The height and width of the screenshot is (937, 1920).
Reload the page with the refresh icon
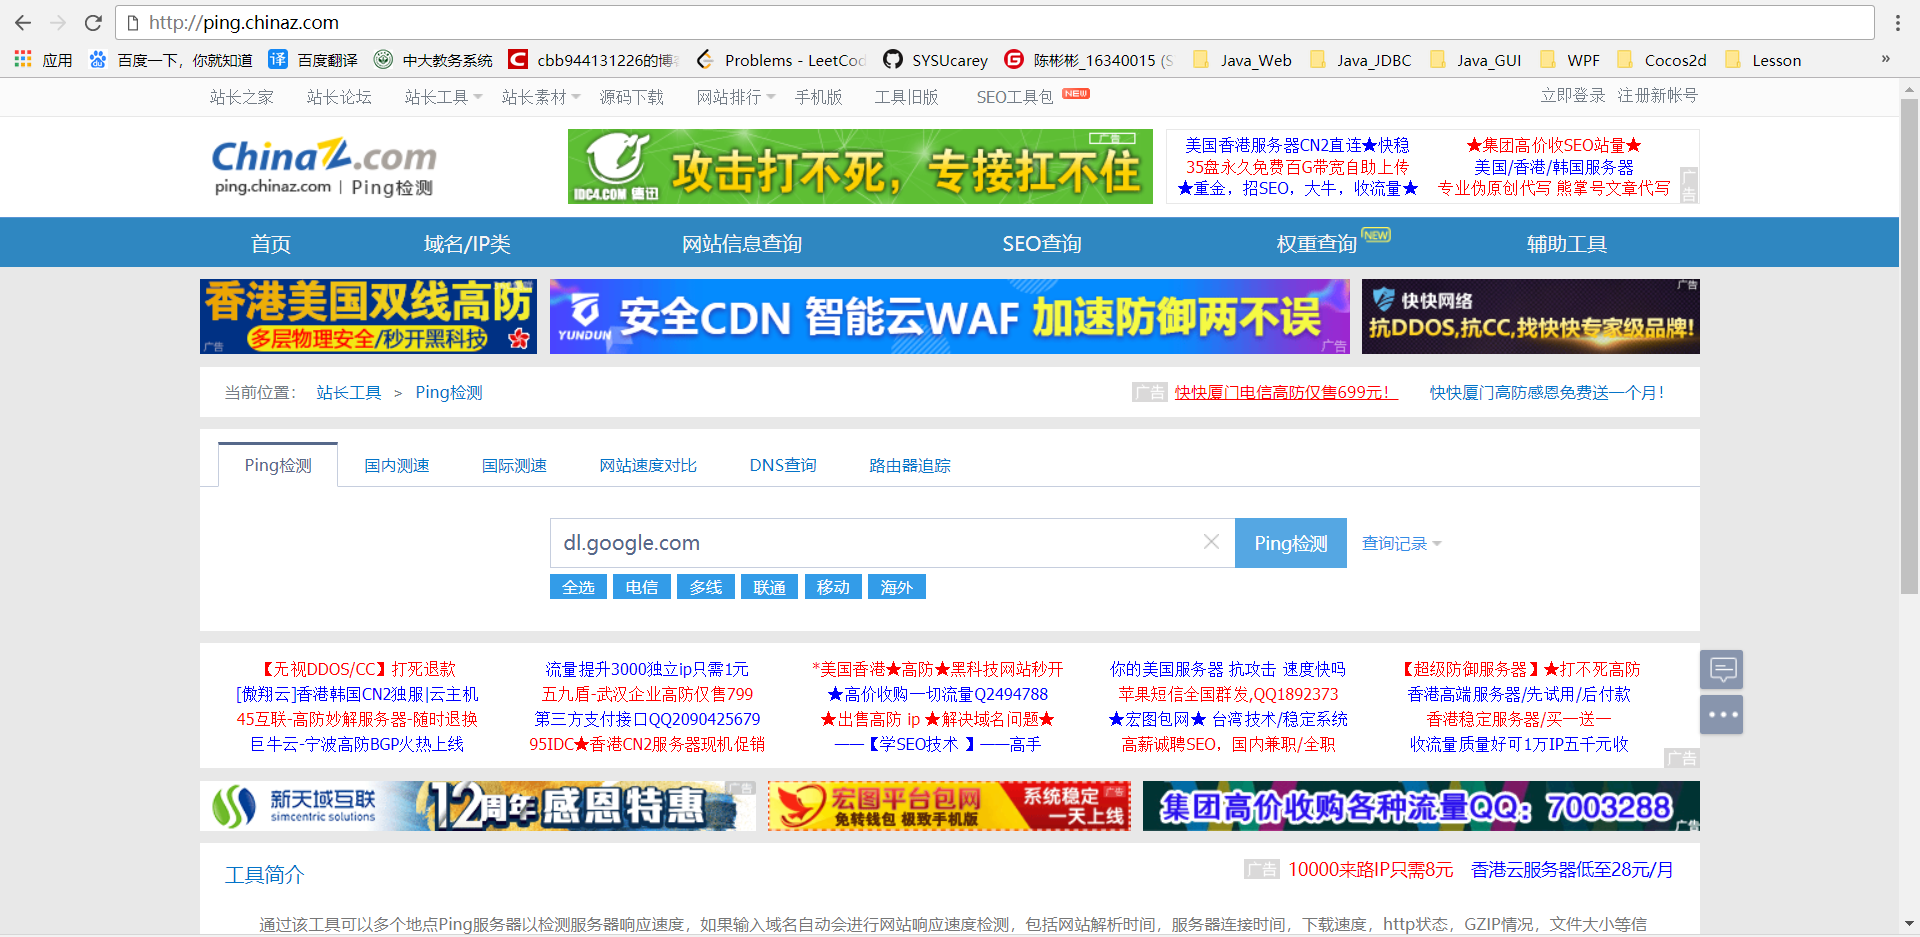(93, 22)
